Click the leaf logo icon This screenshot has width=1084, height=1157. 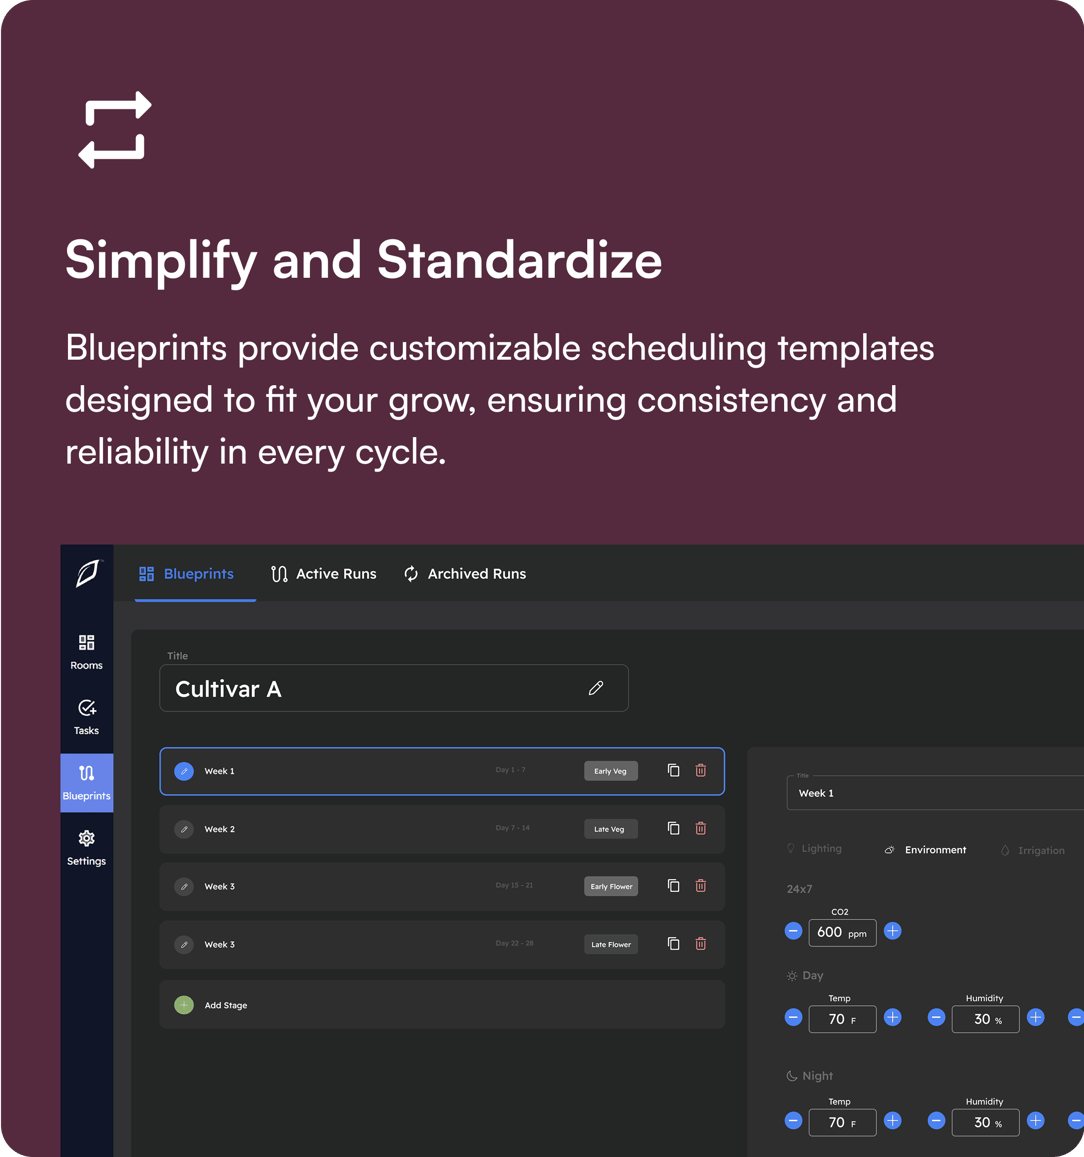pos(88,573)
